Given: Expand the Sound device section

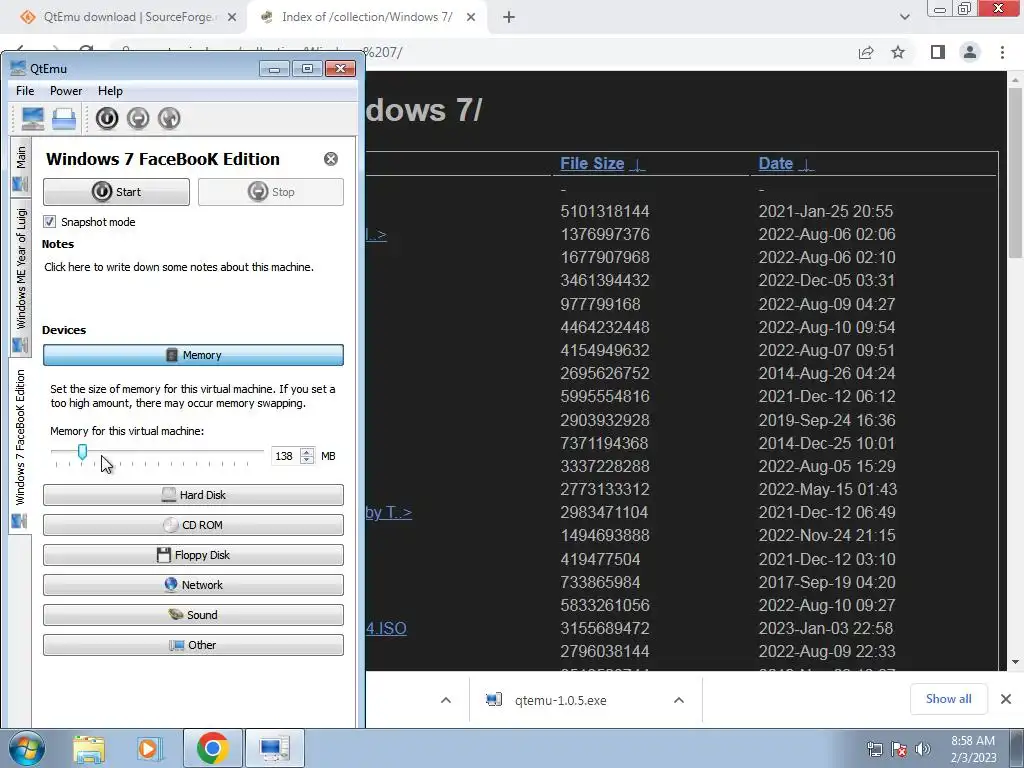Looking at the screenshot, I should 193,615.
